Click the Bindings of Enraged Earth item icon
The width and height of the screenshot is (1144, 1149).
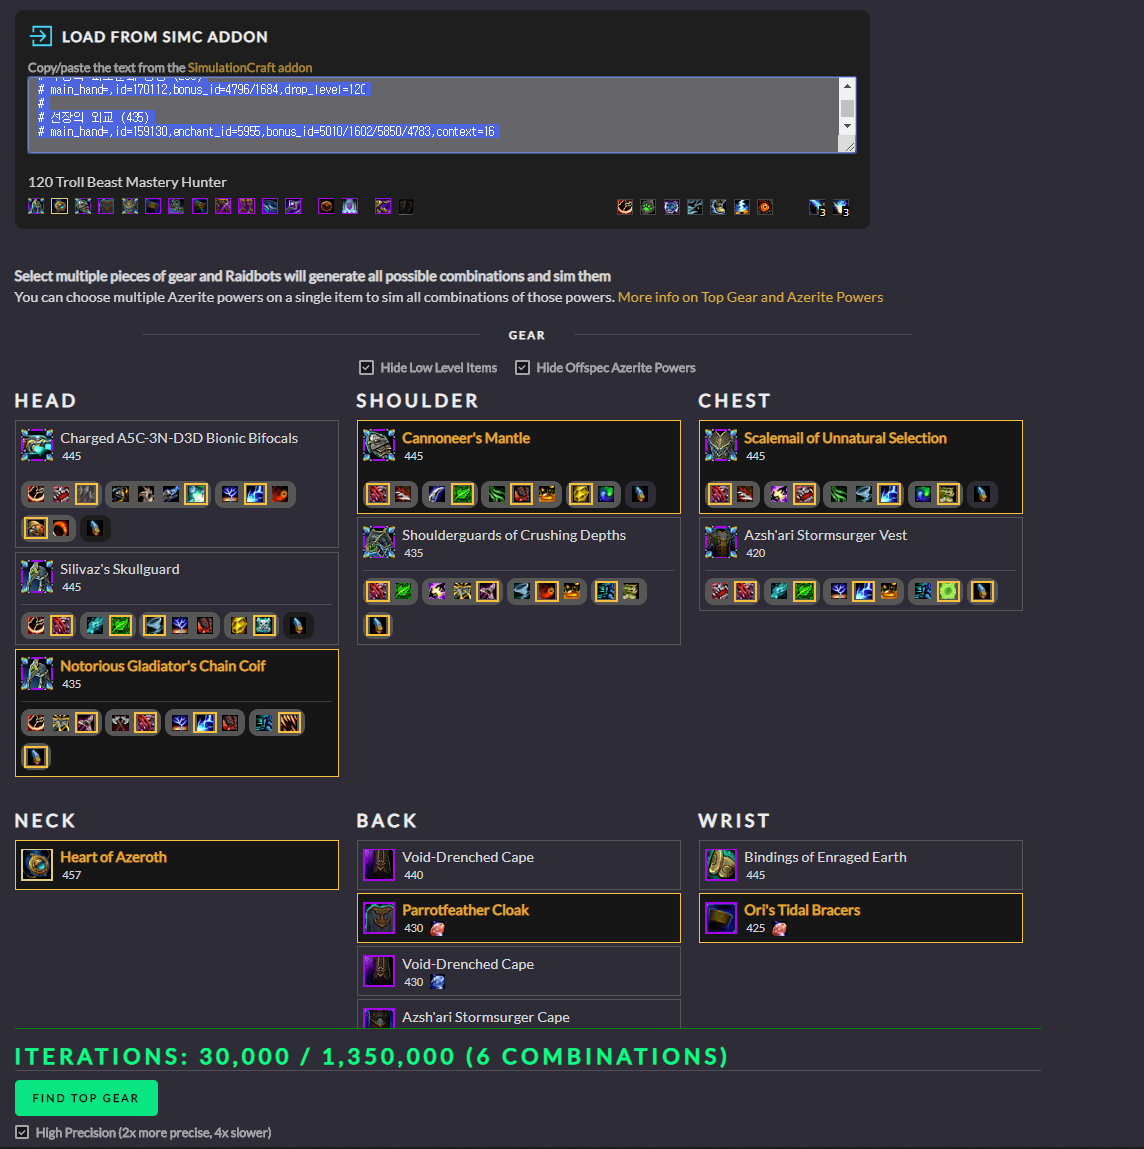click(721, 864)
